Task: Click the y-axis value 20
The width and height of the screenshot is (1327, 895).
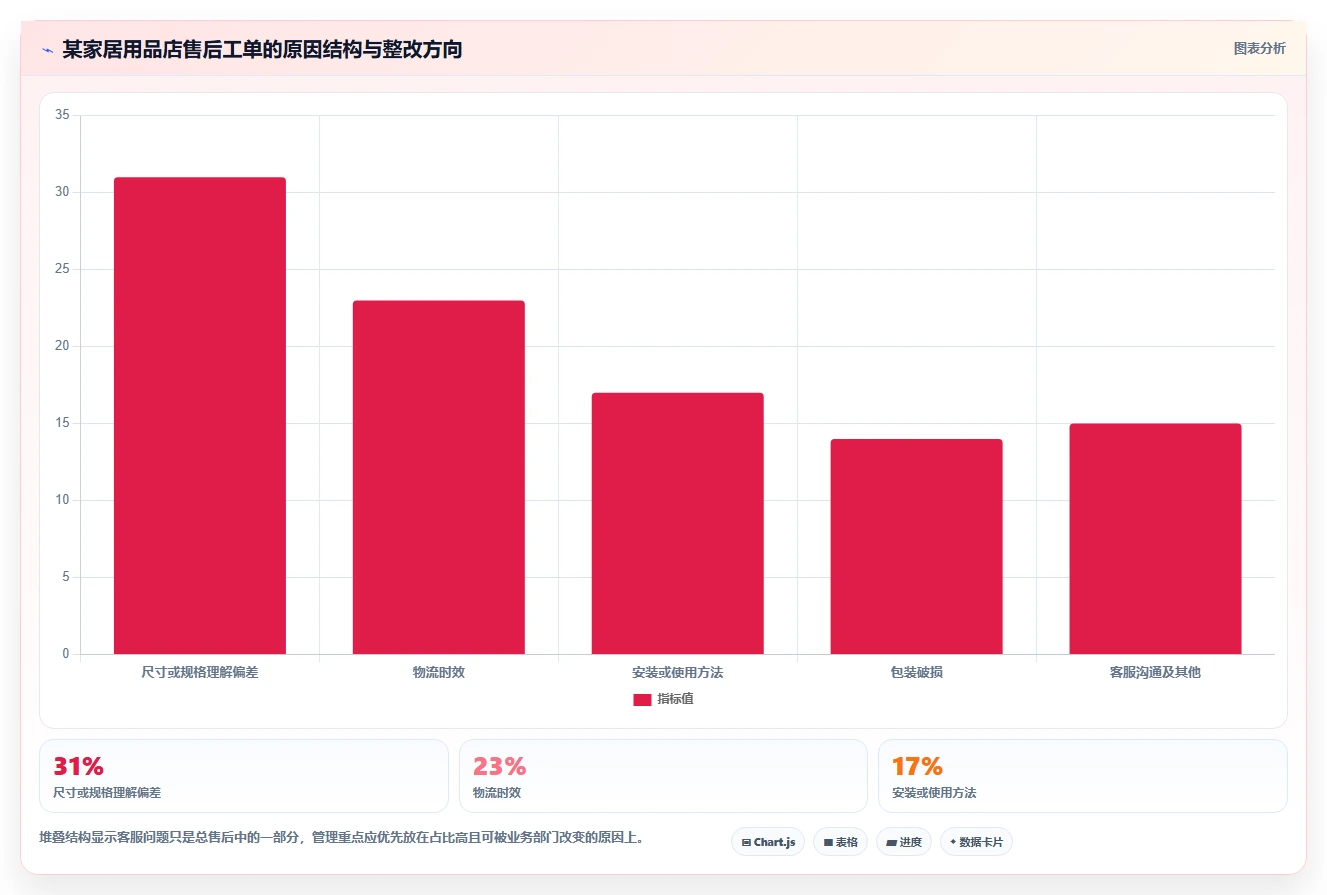Action: [62, 346]
